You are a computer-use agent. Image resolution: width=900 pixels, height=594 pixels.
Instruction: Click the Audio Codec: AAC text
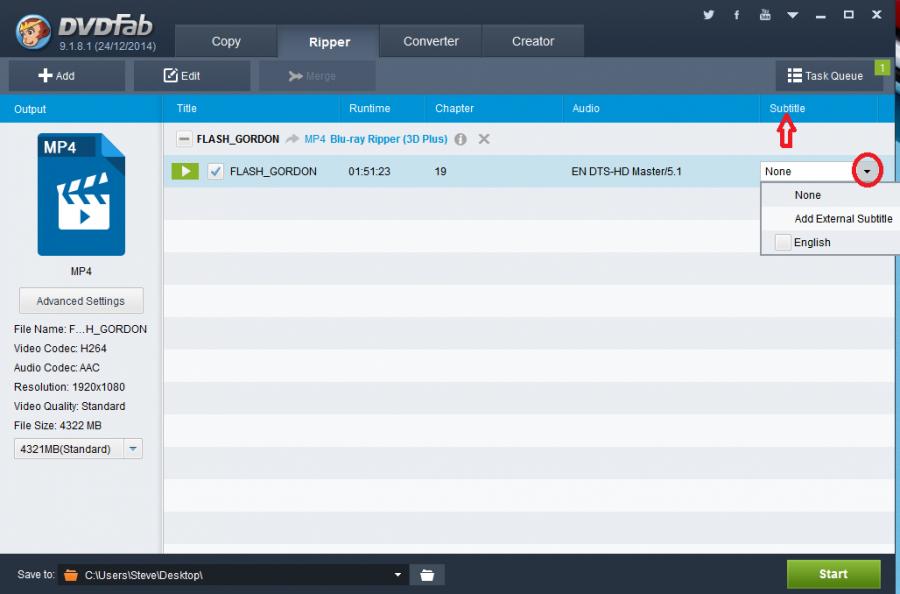coord(57,367)
